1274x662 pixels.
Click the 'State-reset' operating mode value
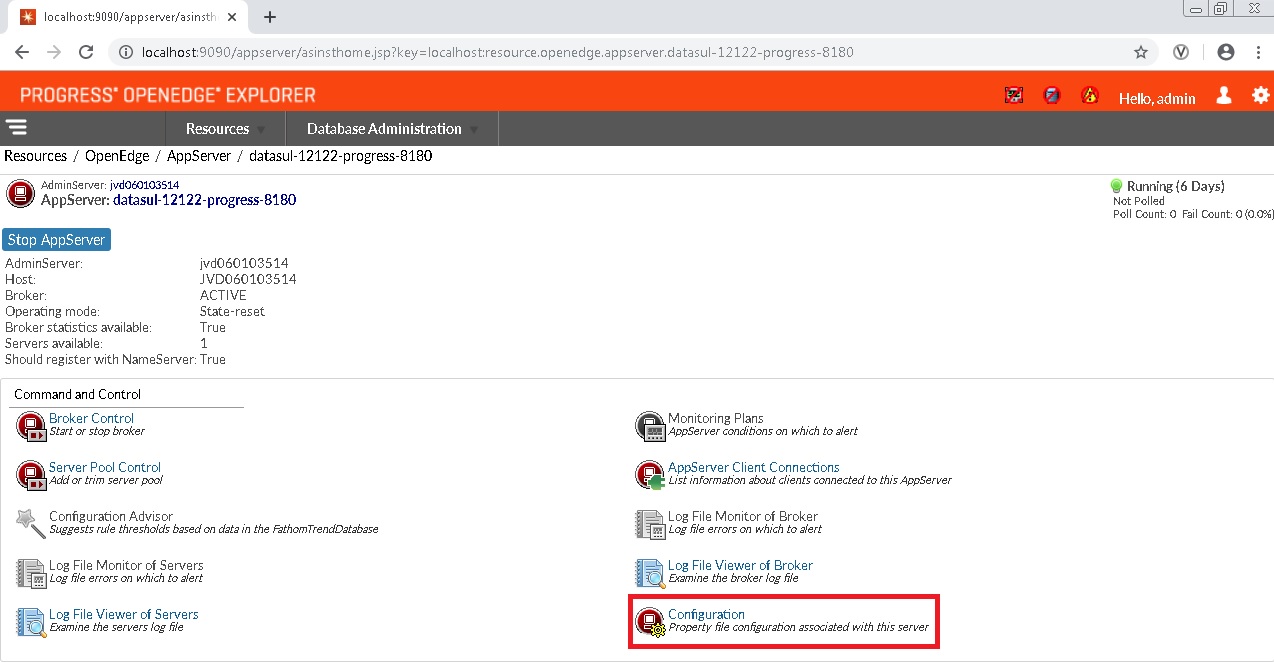point(232,311)
